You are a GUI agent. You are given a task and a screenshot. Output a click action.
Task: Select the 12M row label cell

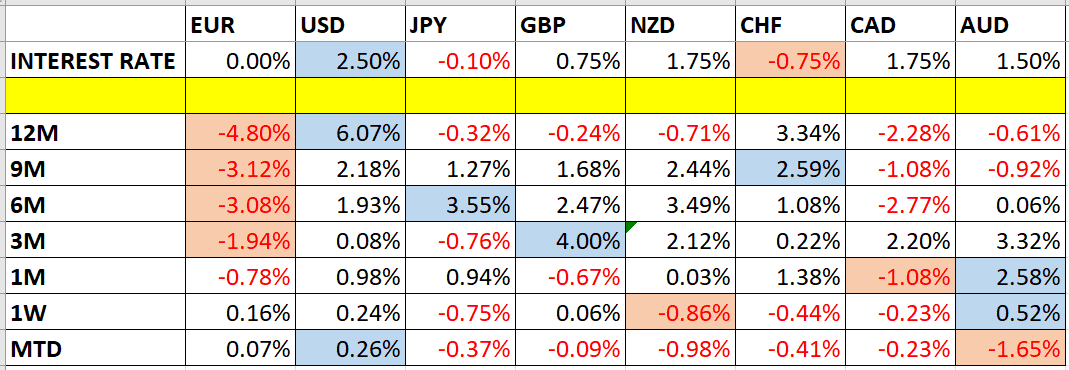point(95,133)
